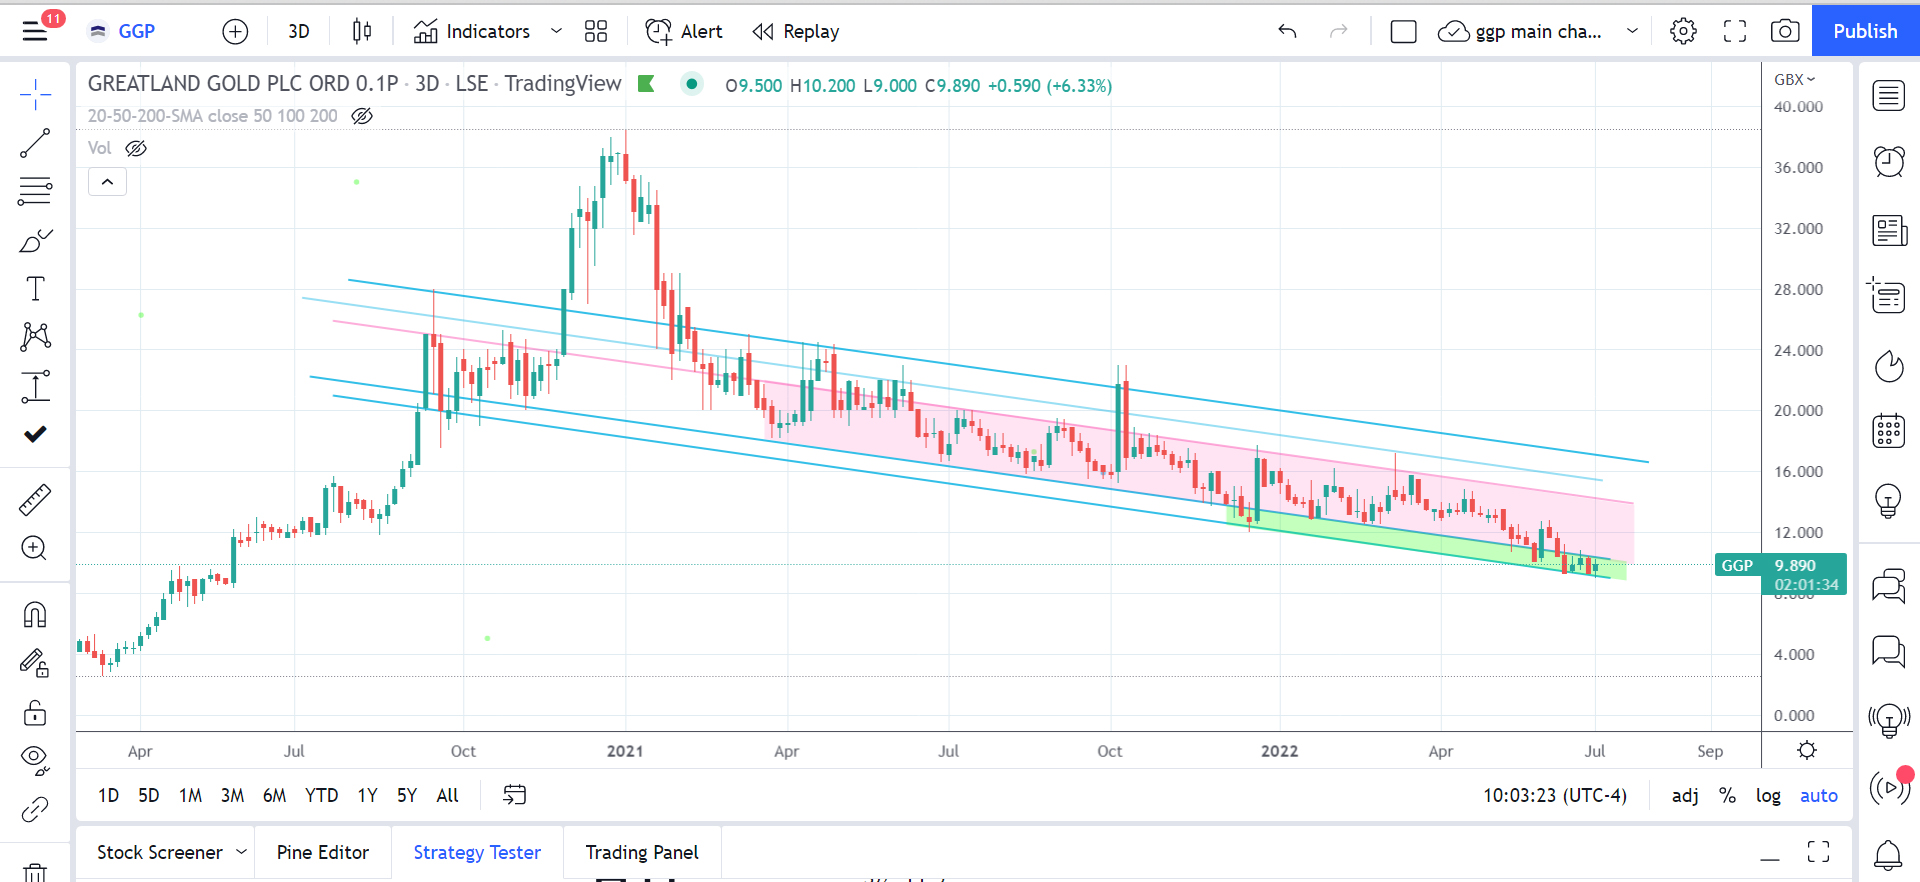
Task: Select the text annotation tool
Action: pyautogui.click(x=35, y=288)
